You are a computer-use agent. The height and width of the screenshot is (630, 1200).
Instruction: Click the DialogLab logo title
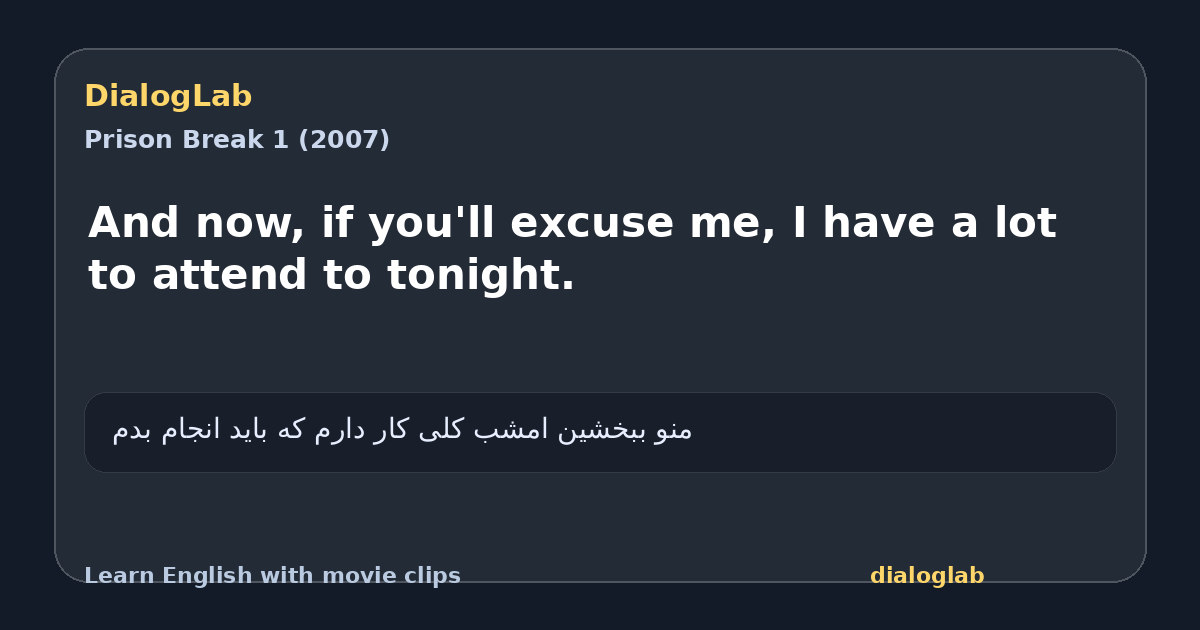168,97
